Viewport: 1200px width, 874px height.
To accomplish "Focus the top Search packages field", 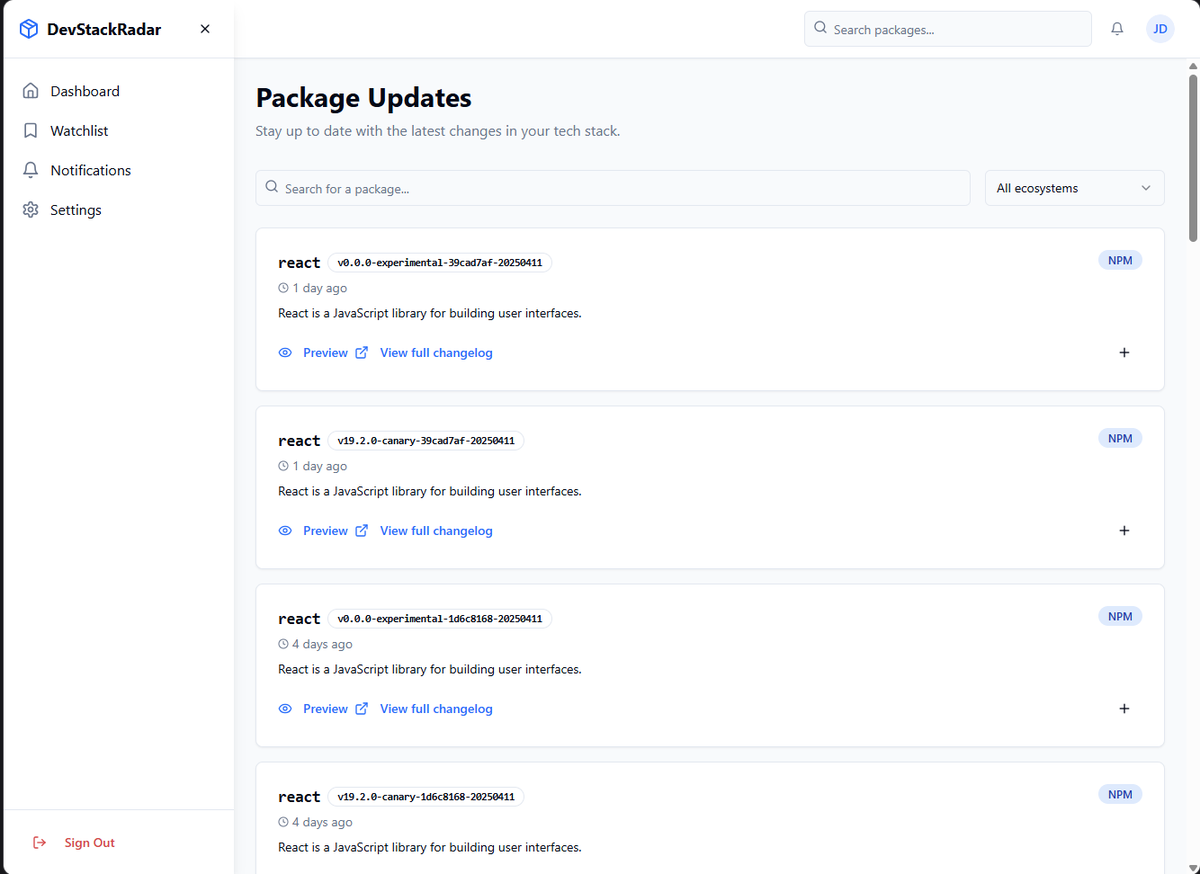I will coord(948,29).
